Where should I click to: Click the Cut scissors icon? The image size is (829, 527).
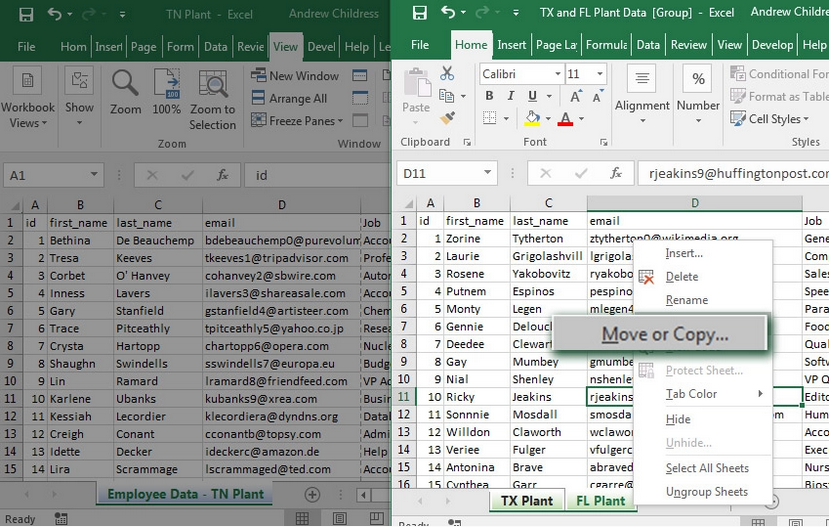click(x=447, y=73)
